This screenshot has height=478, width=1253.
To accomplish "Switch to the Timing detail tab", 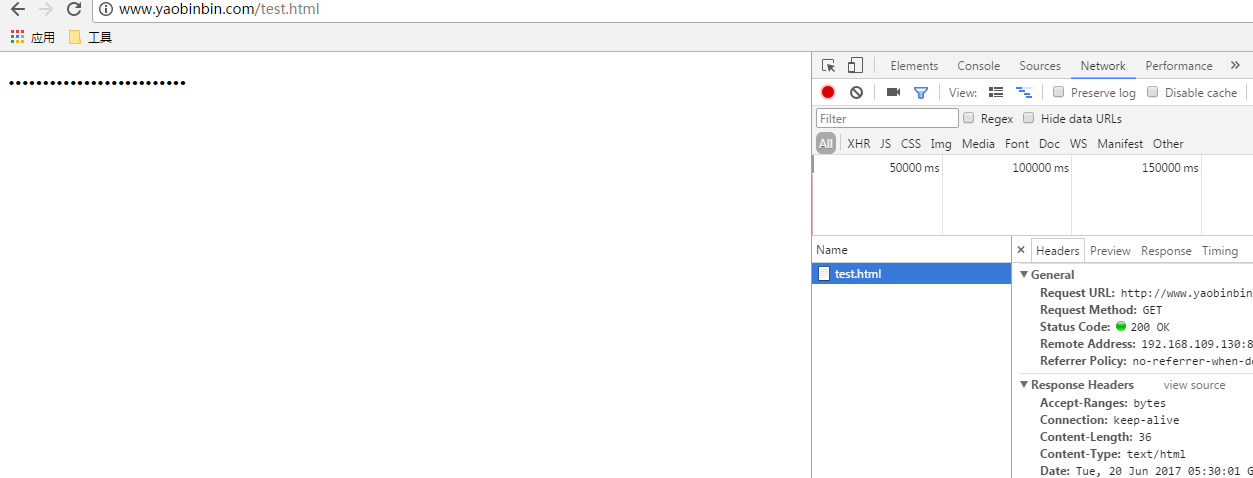I will pyautogui.click(x=1220, y=251).
